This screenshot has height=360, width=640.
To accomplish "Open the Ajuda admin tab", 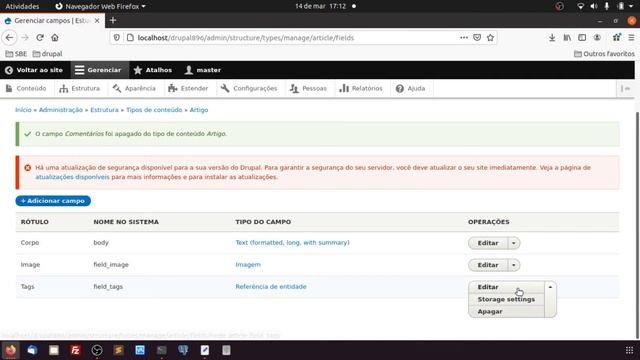I will pos(411,89).
